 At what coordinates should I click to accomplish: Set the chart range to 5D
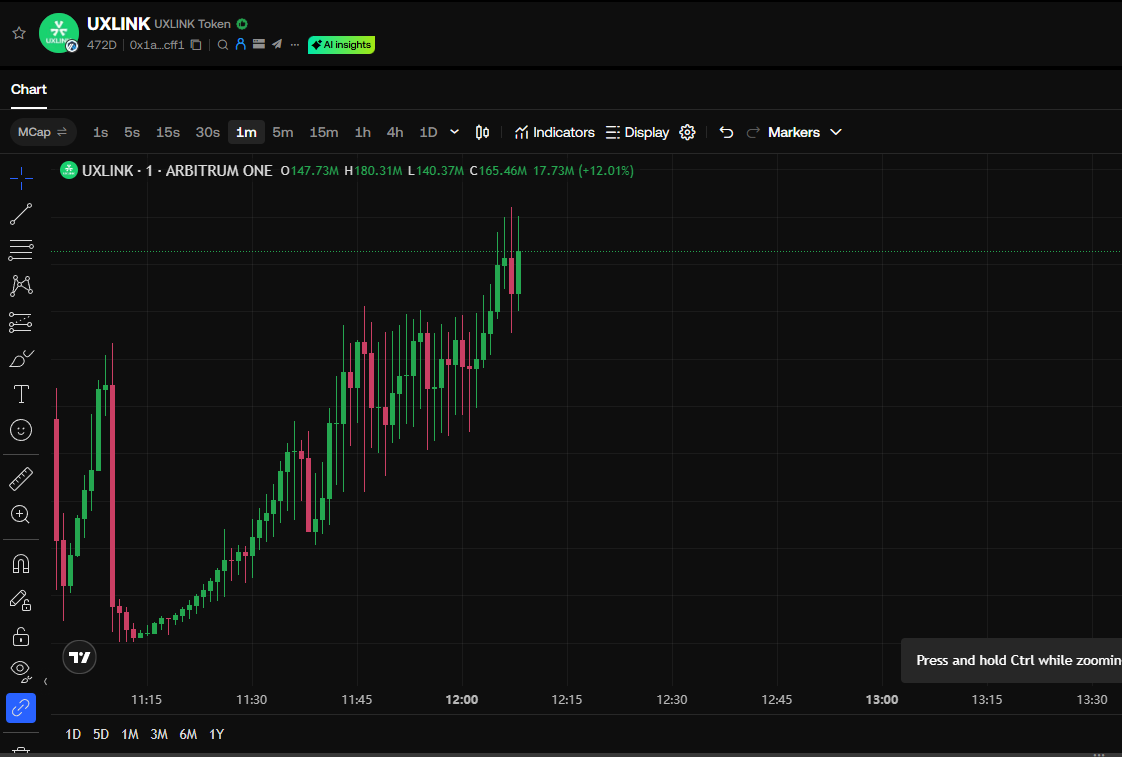pos(101,734)
